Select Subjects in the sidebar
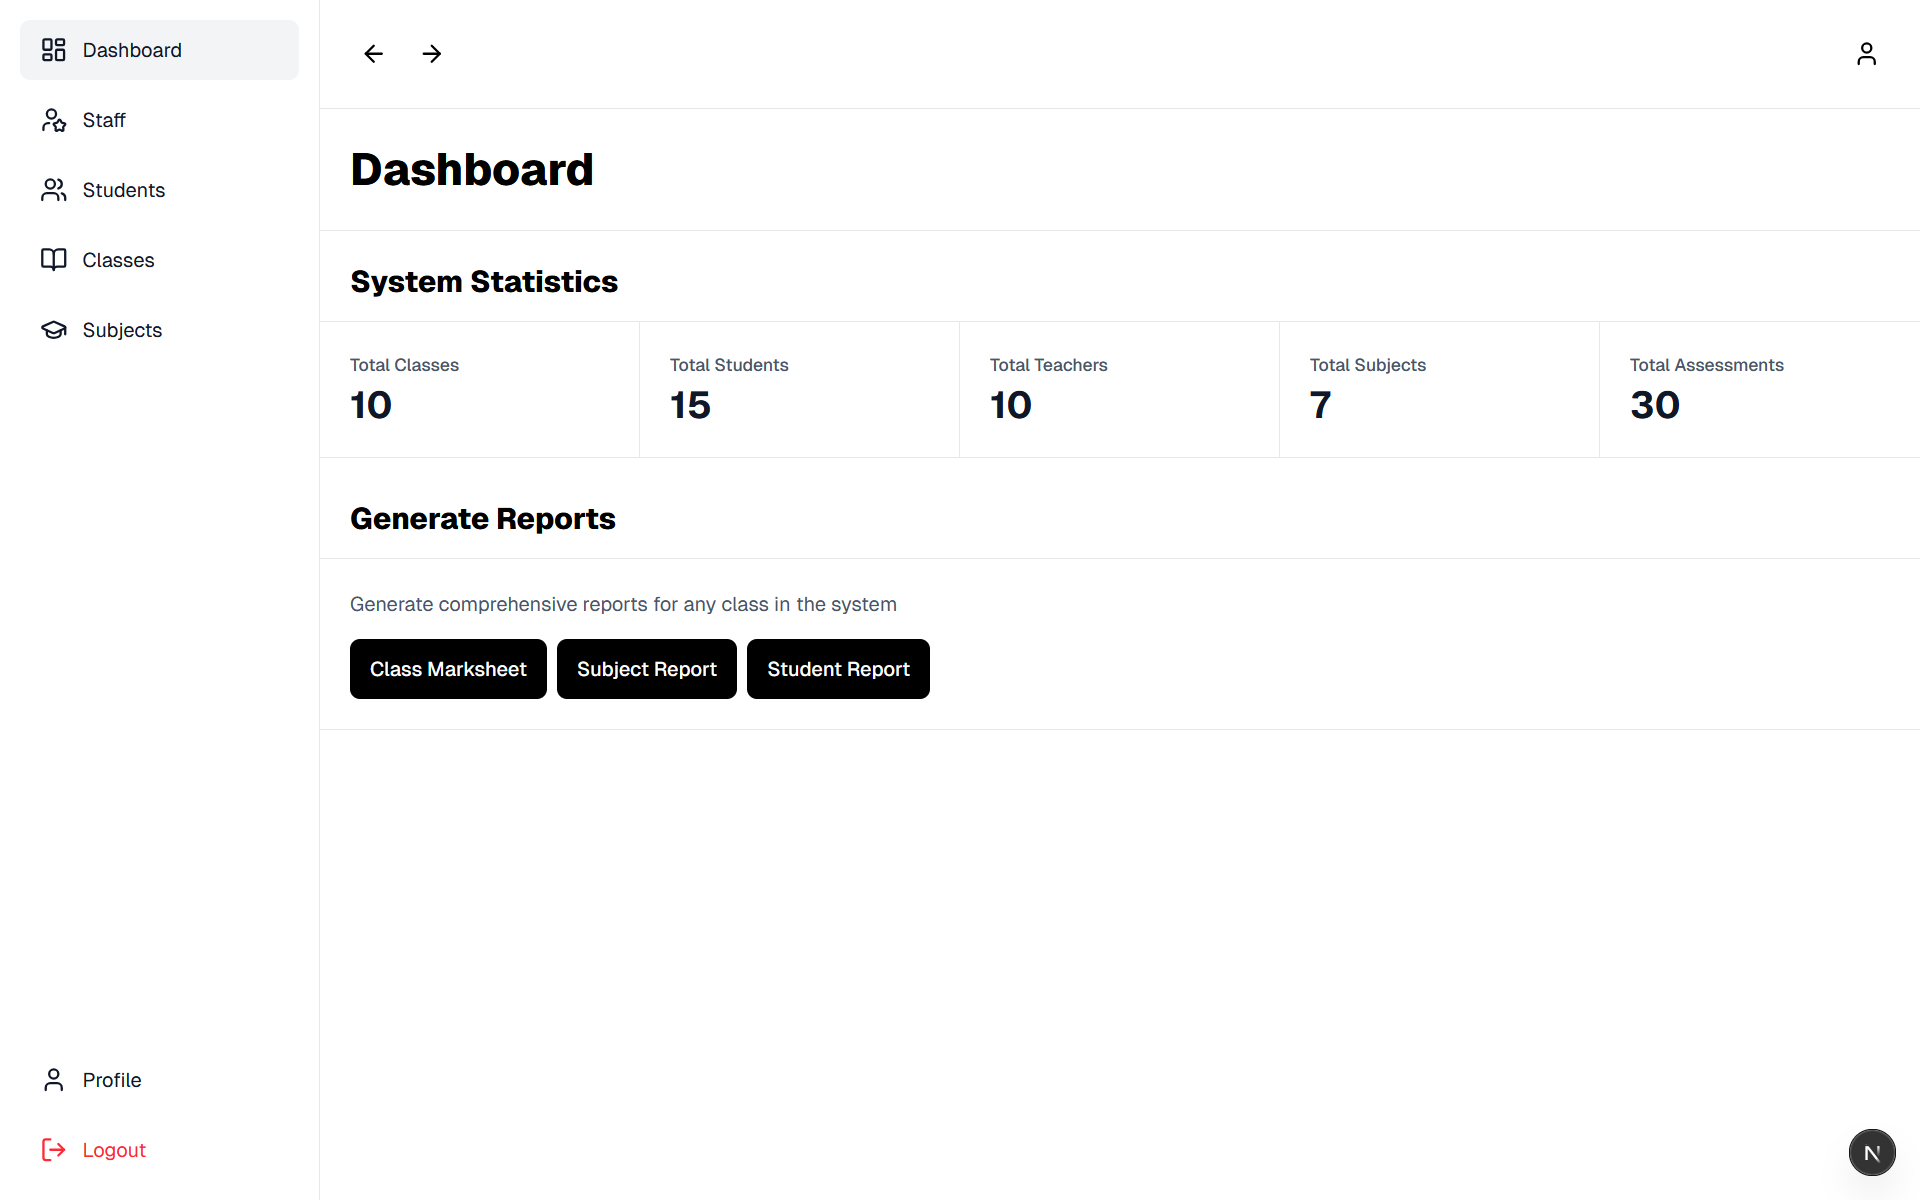 pyautogui.click(x=159, y=330)
